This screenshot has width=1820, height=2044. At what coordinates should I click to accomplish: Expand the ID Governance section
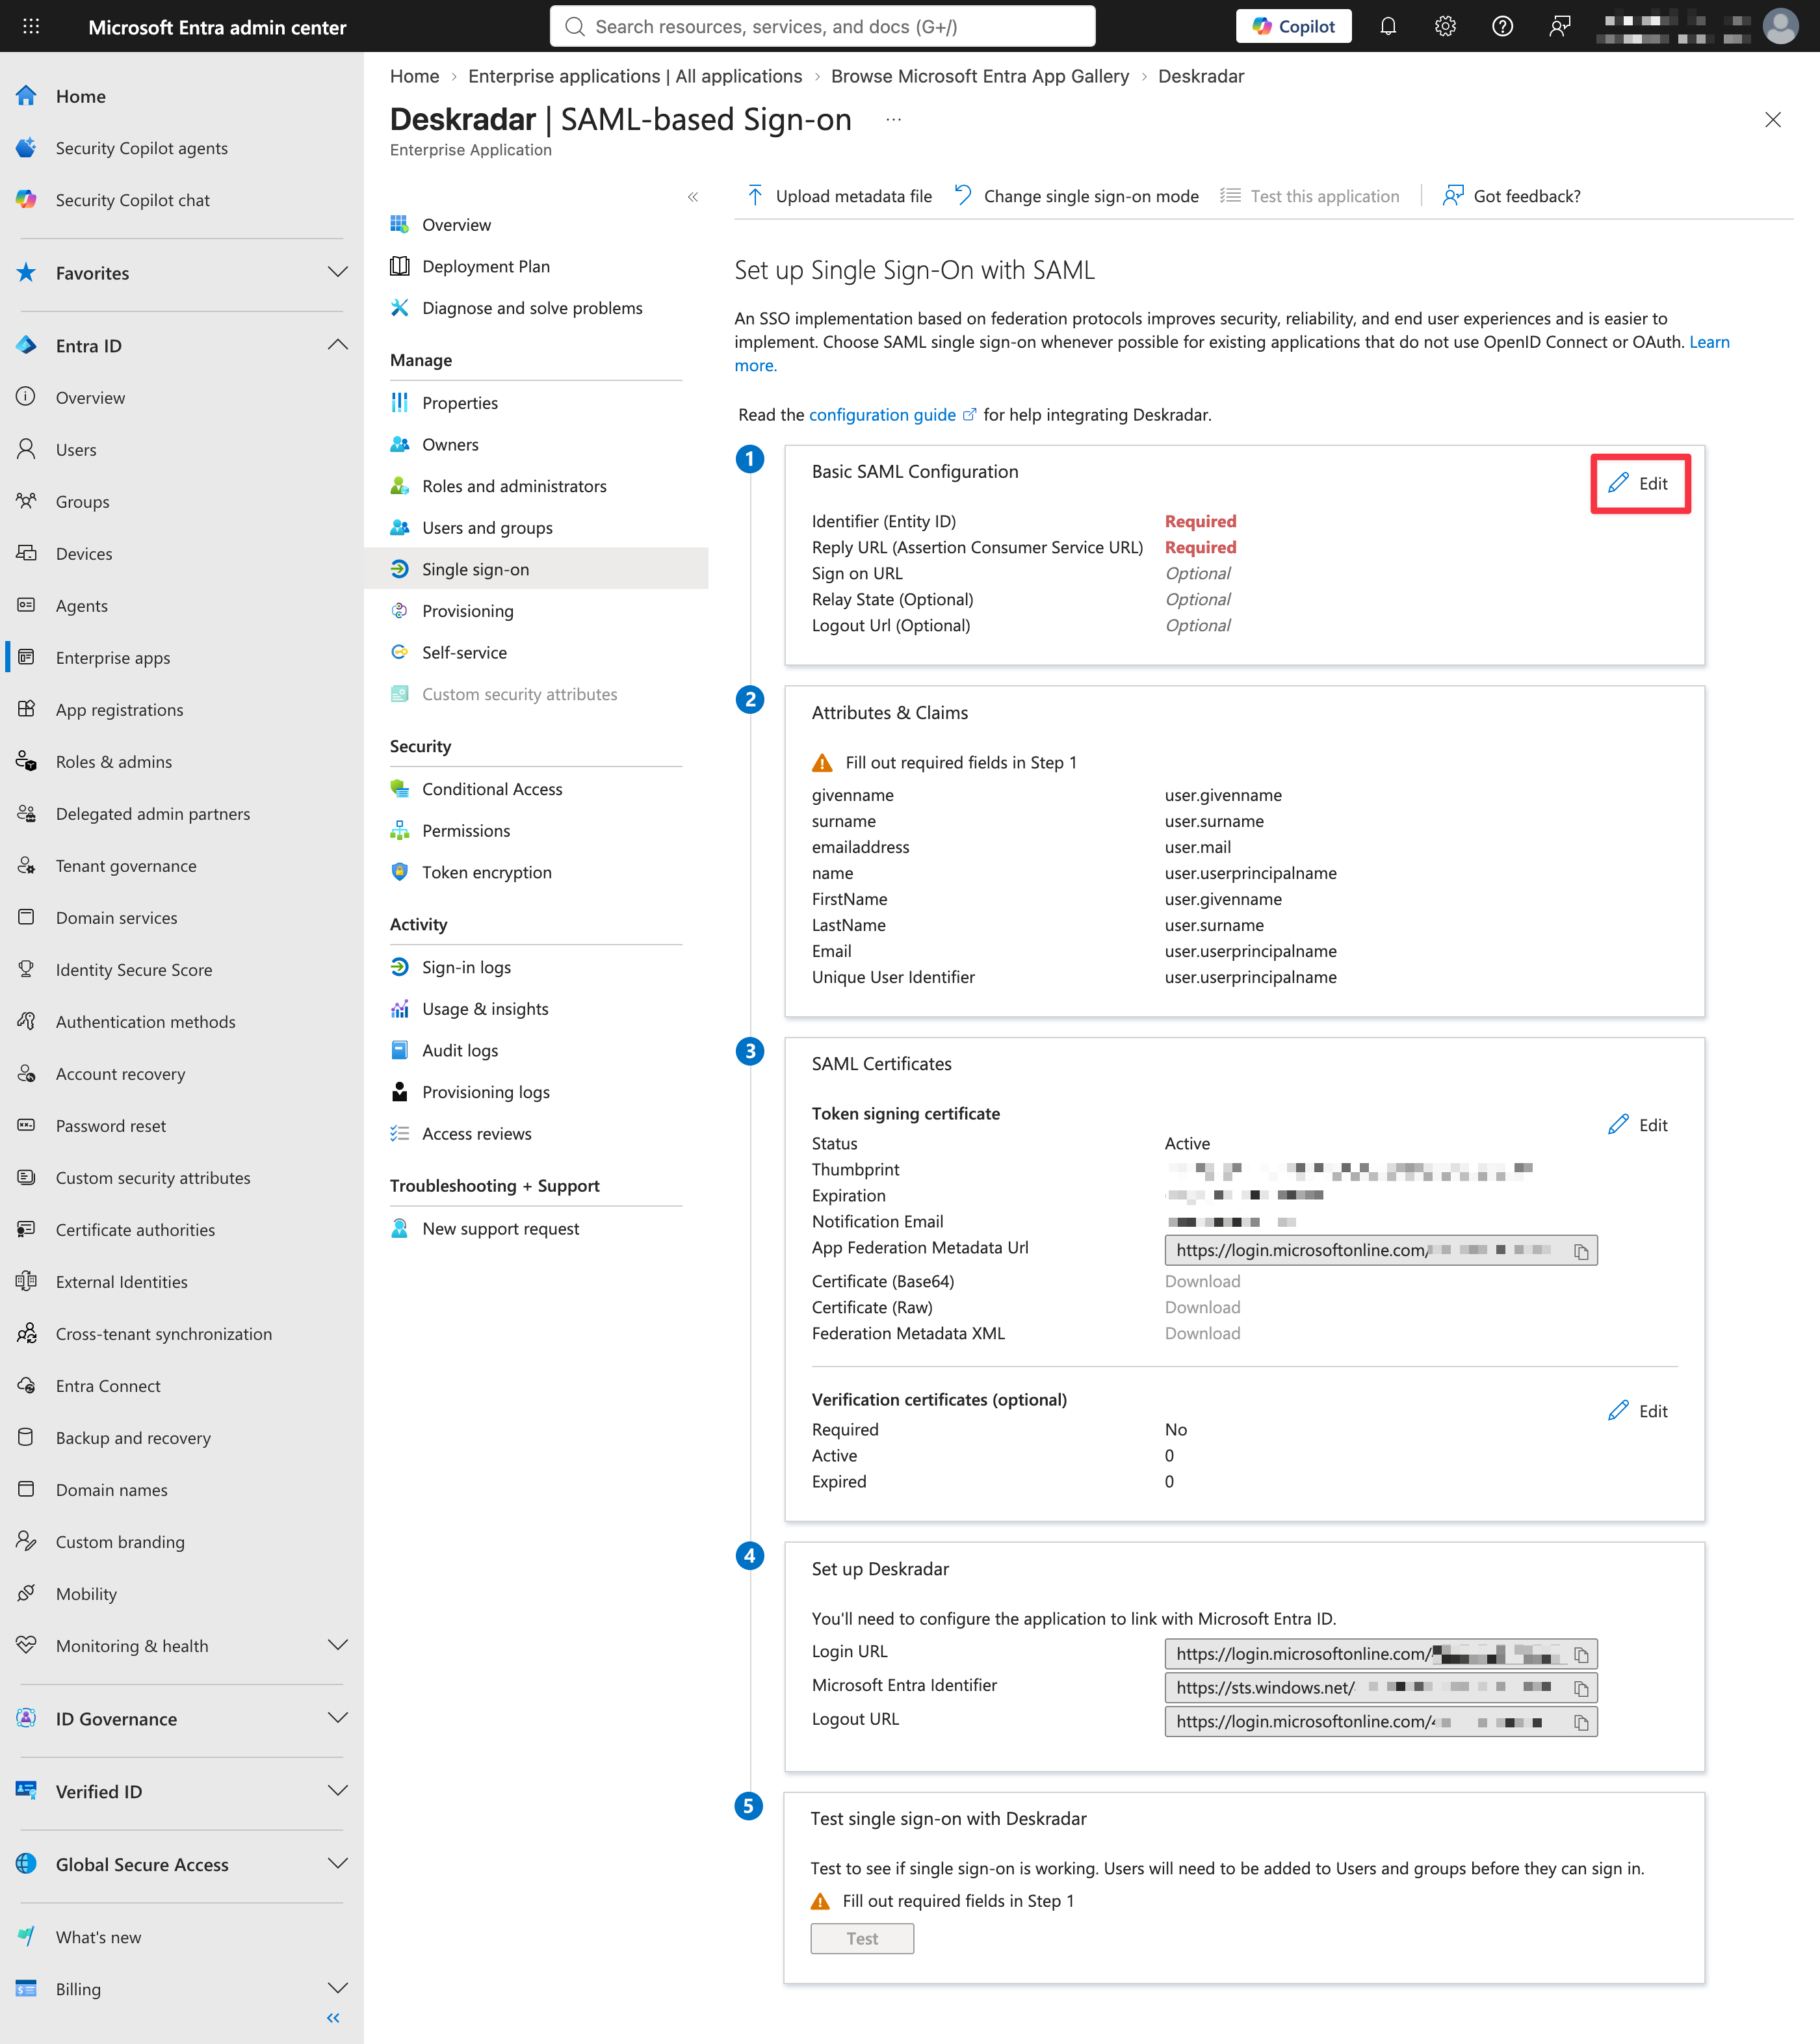tap(338, 1719)
